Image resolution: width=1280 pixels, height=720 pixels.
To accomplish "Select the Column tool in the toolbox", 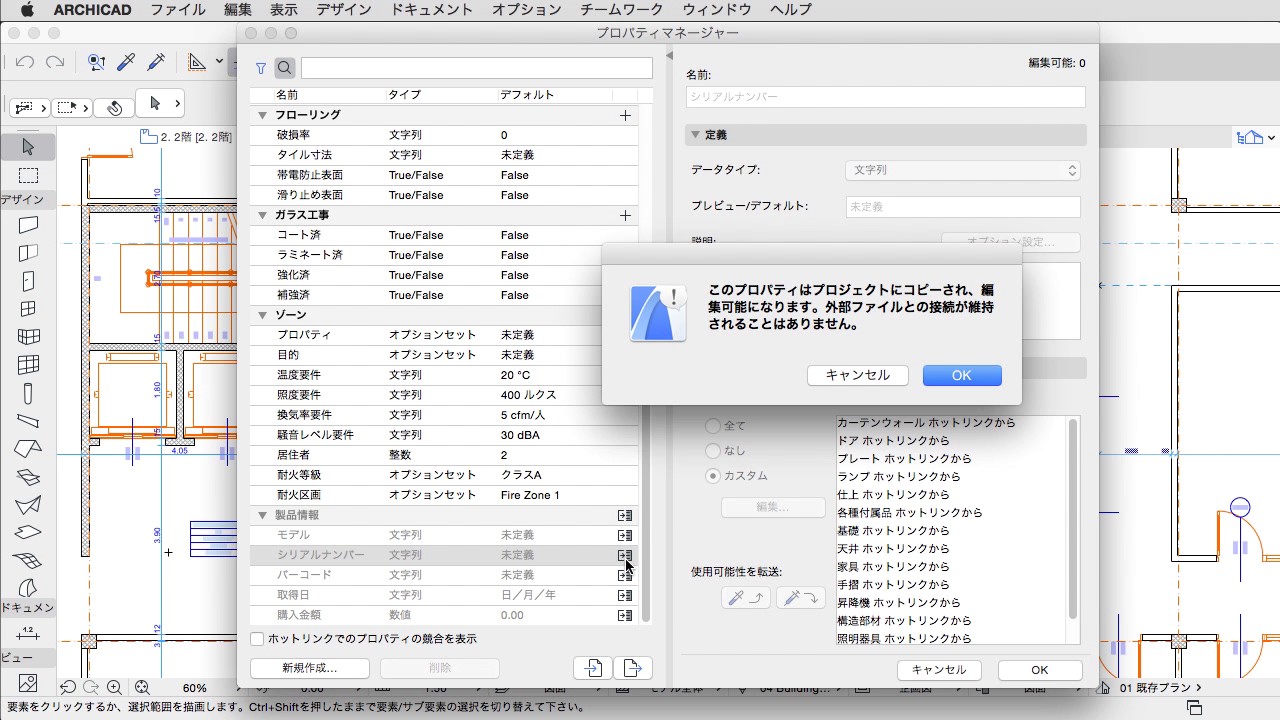I will coord(28,393).
